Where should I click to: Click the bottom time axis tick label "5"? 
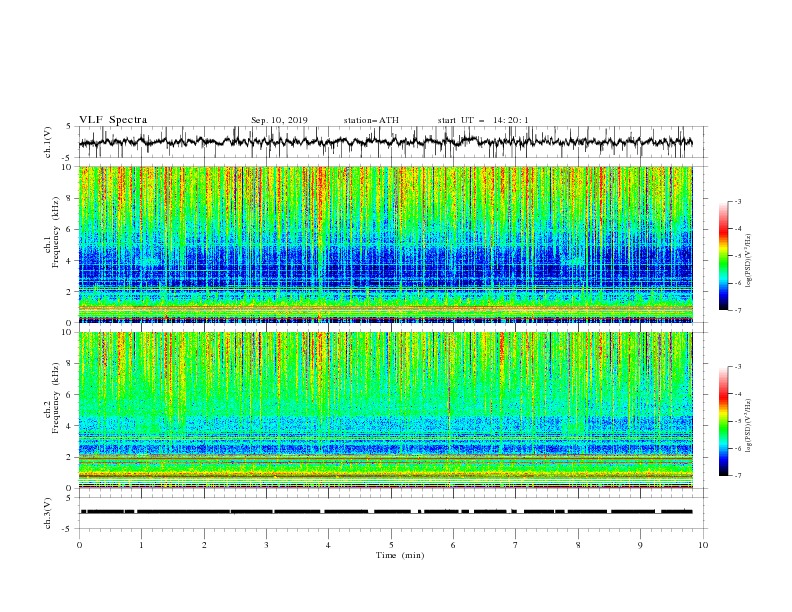(x=391, y=545)
